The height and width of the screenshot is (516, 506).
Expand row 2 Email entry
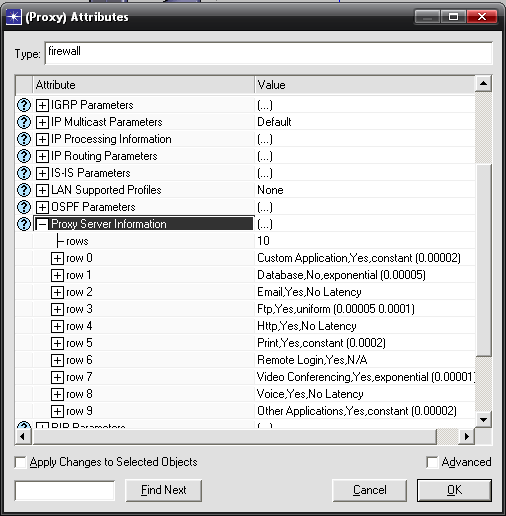click(x=57, y=292)
